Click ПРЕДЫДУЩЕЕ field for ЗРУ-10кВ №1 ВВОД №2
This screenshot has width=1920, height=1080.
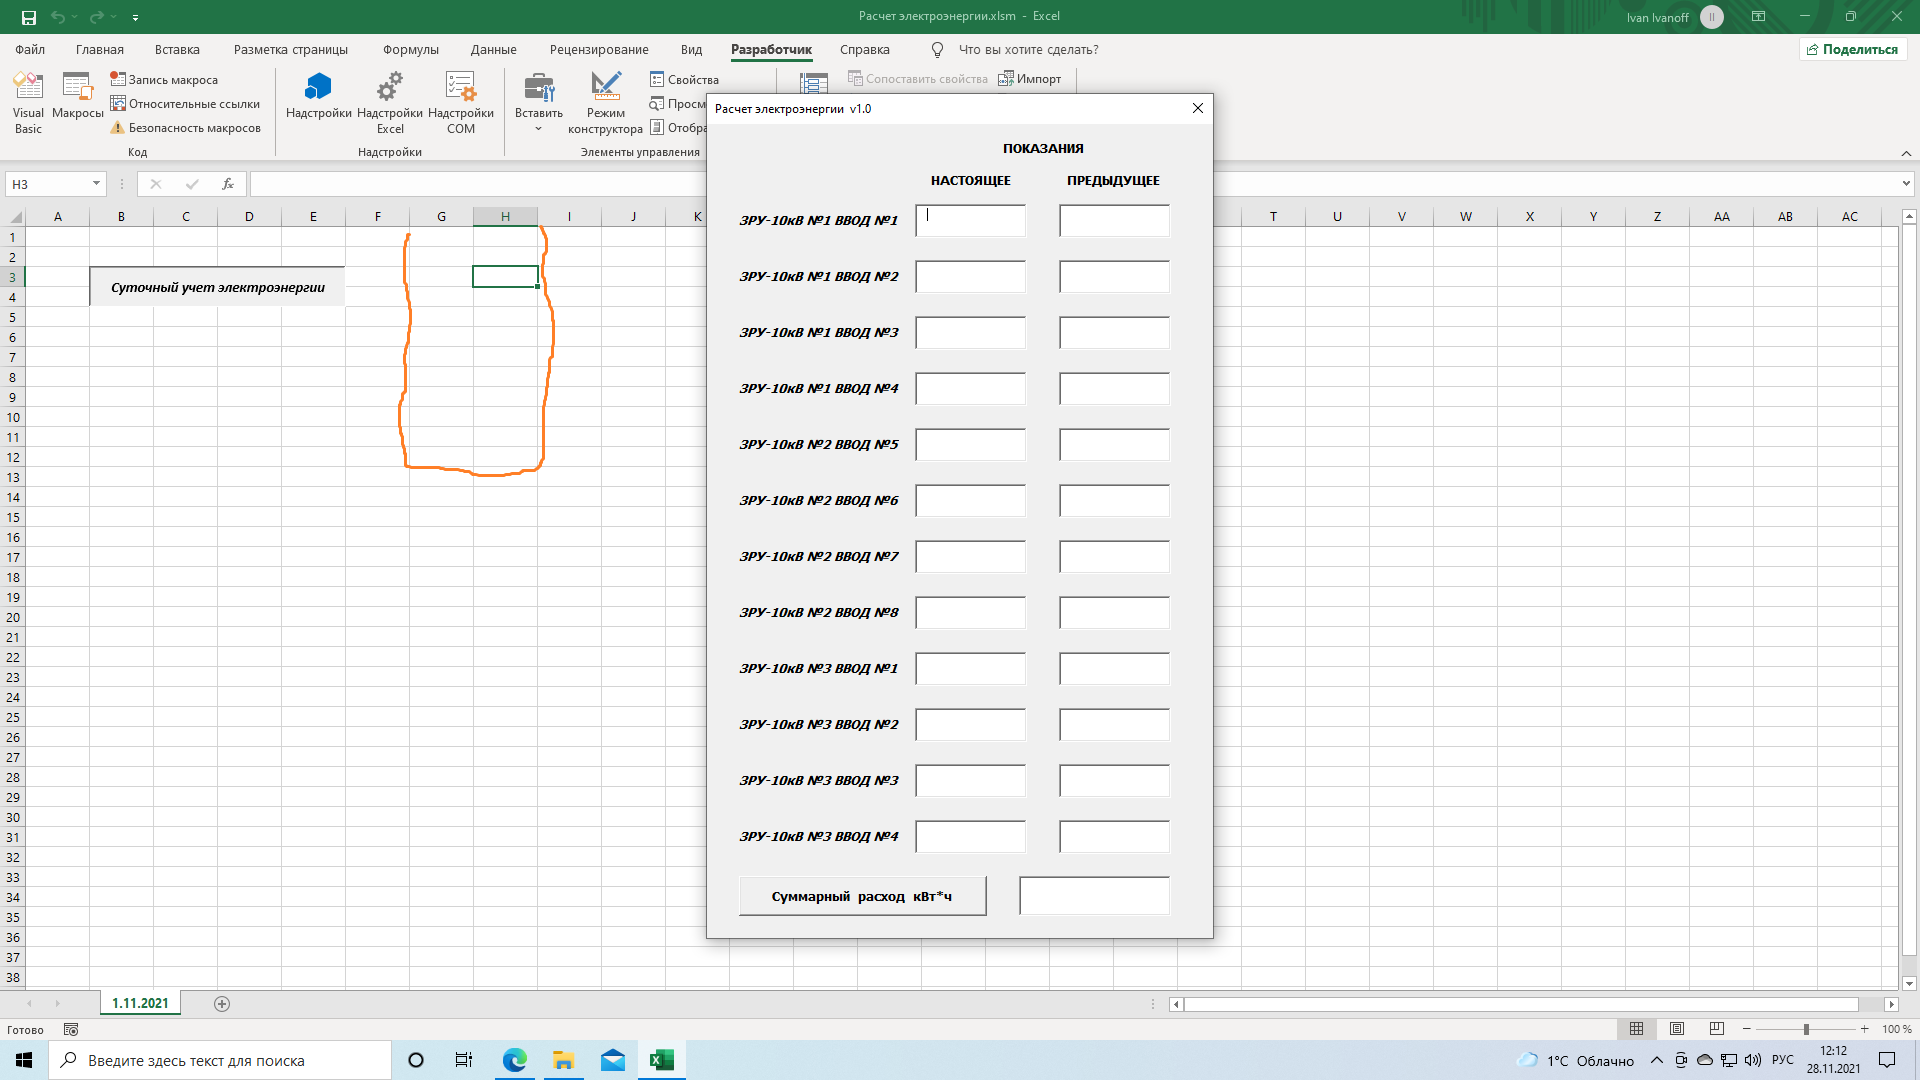click(1114, 277)
